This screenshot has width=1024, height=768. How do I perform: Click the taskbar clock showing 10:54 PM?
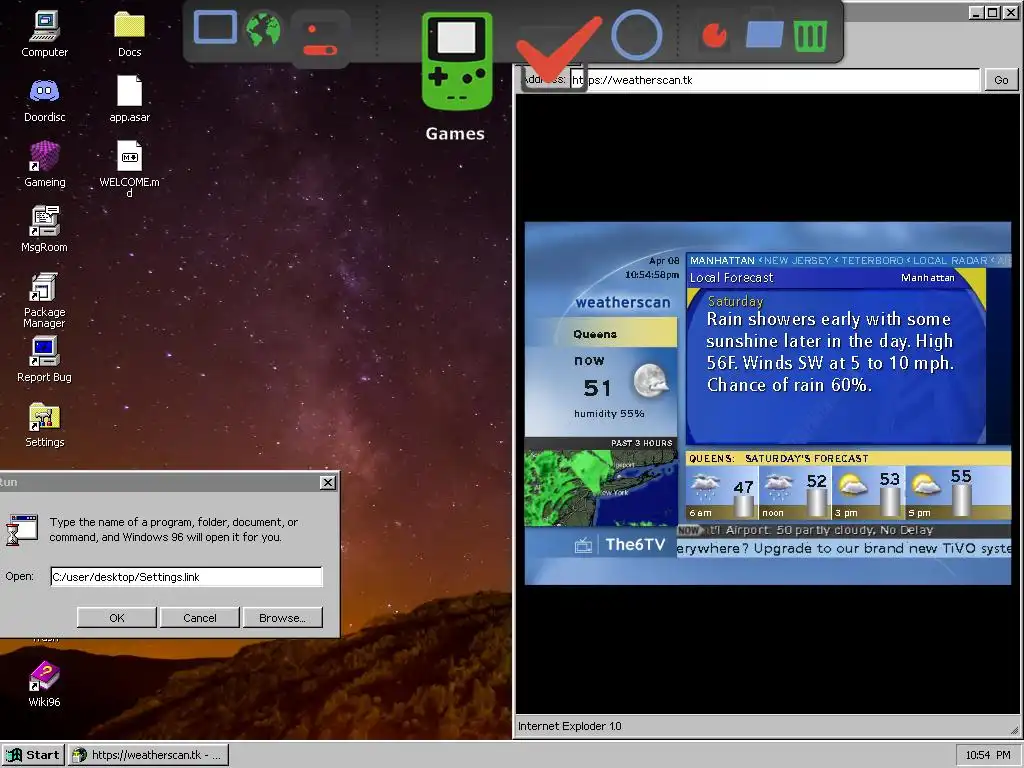coord(987,755)
